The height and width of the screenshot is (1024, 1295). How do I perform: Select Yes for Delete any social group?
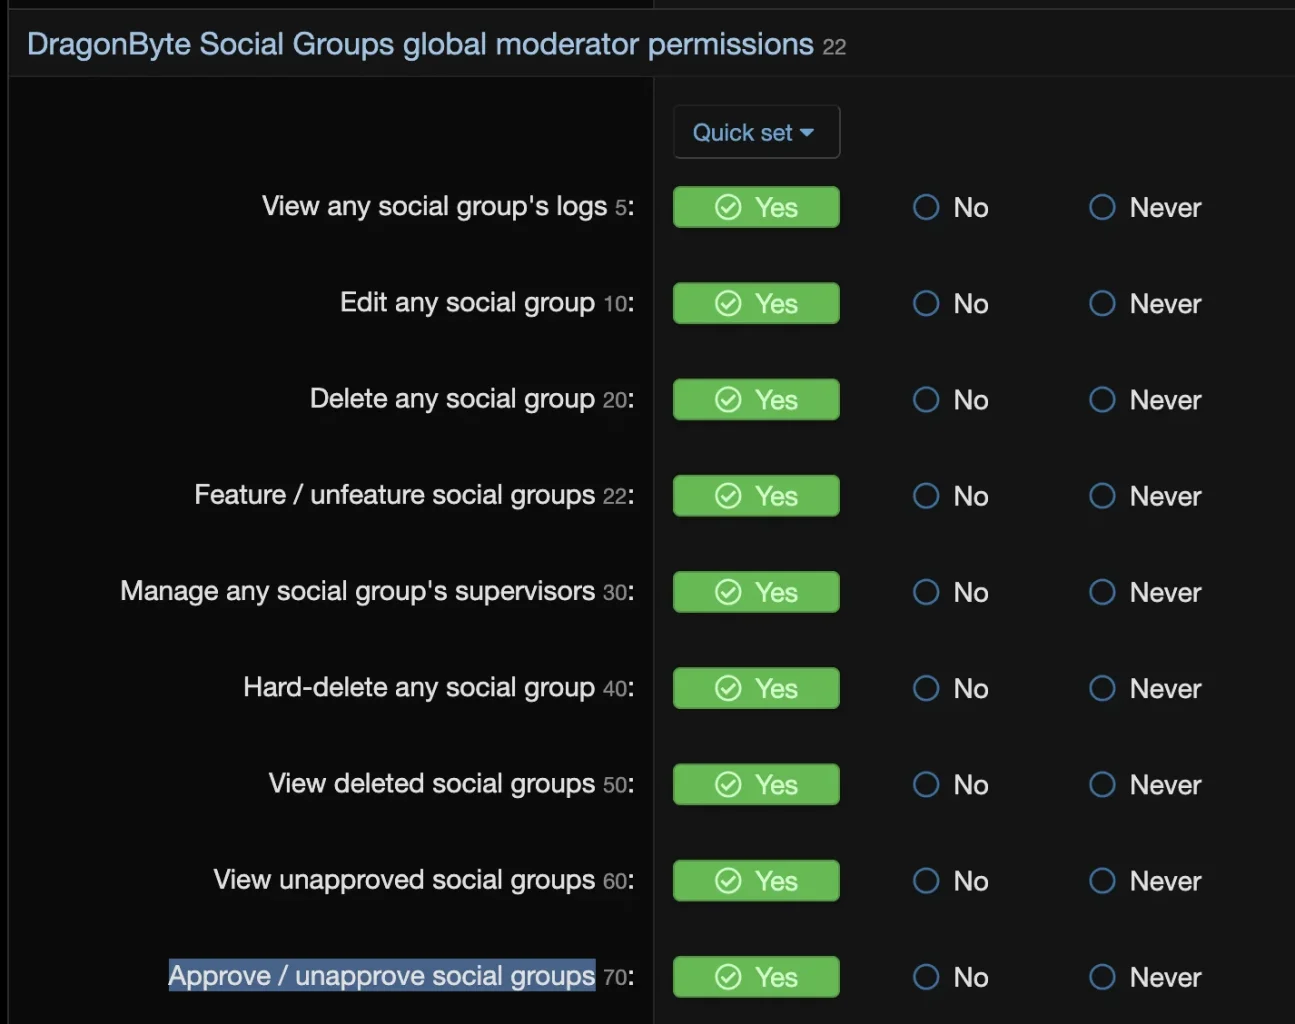756,399
